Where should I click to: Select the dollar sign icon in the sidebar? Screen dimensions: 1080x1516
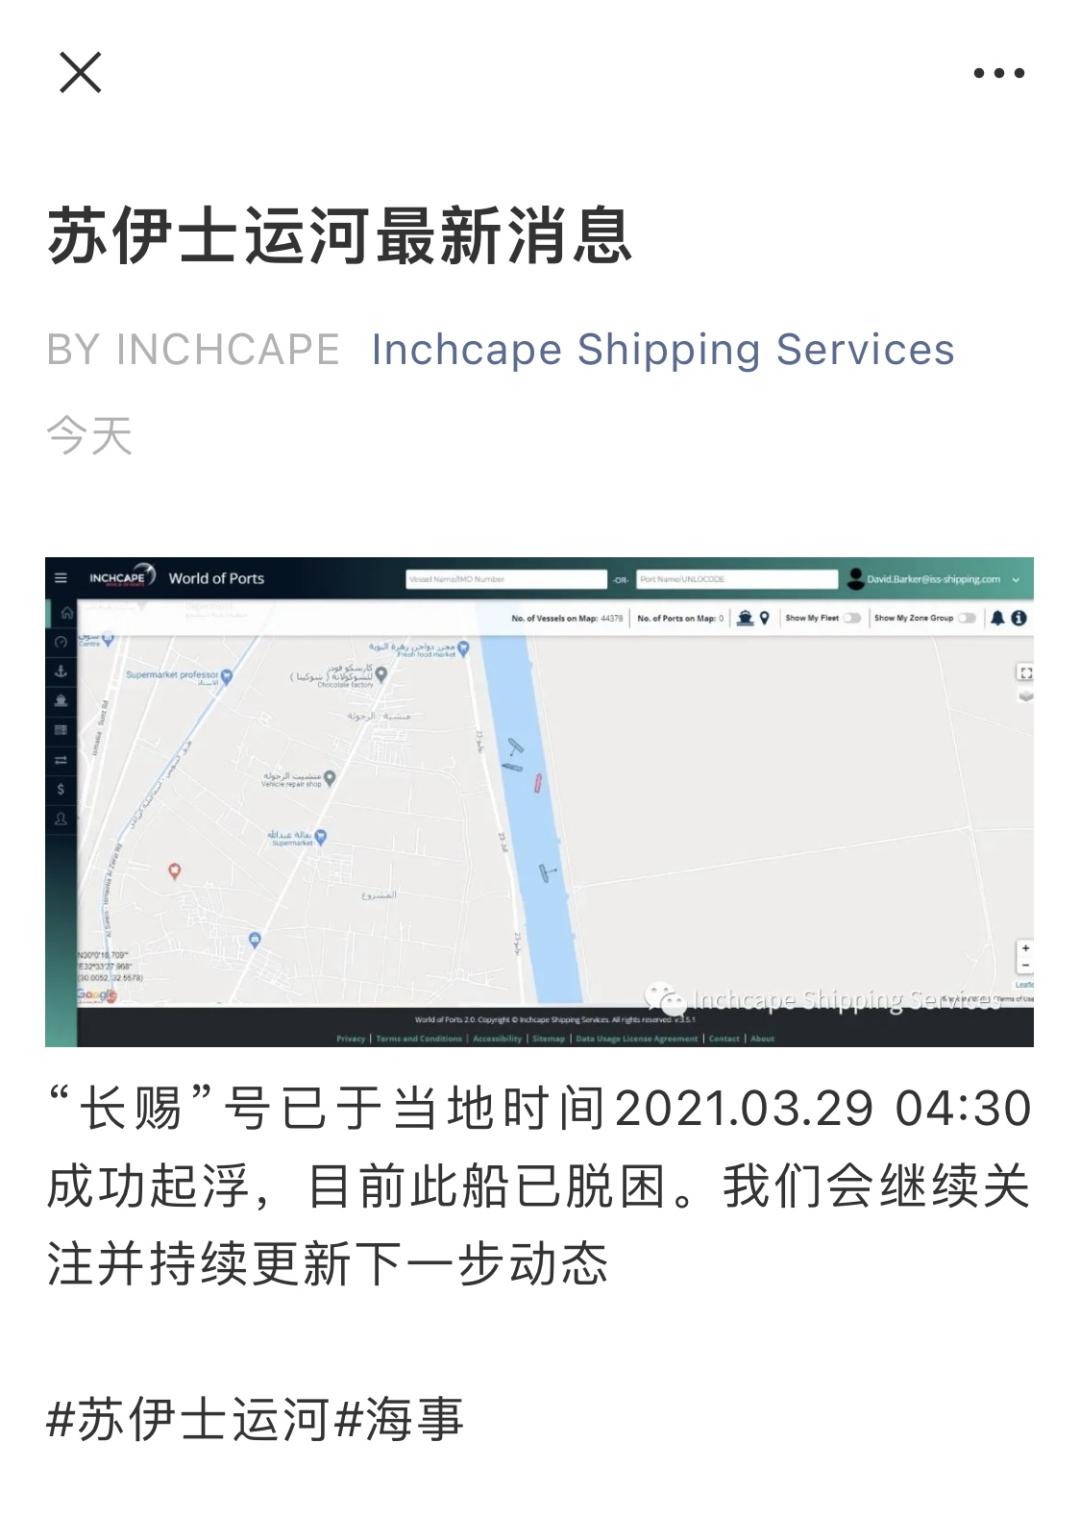point(61,789)
